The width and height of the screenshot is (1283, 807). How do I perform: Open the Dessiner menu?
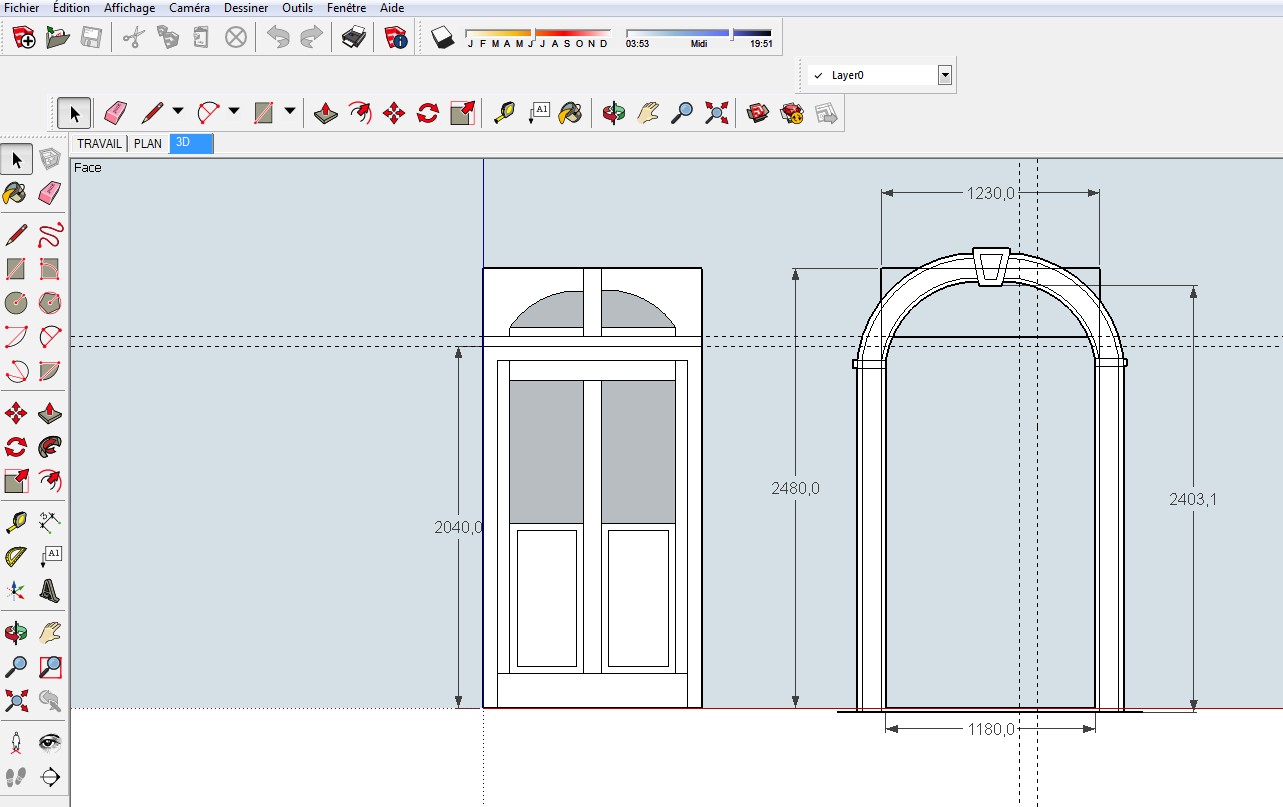pyautogui.click(x=246, y=8)
